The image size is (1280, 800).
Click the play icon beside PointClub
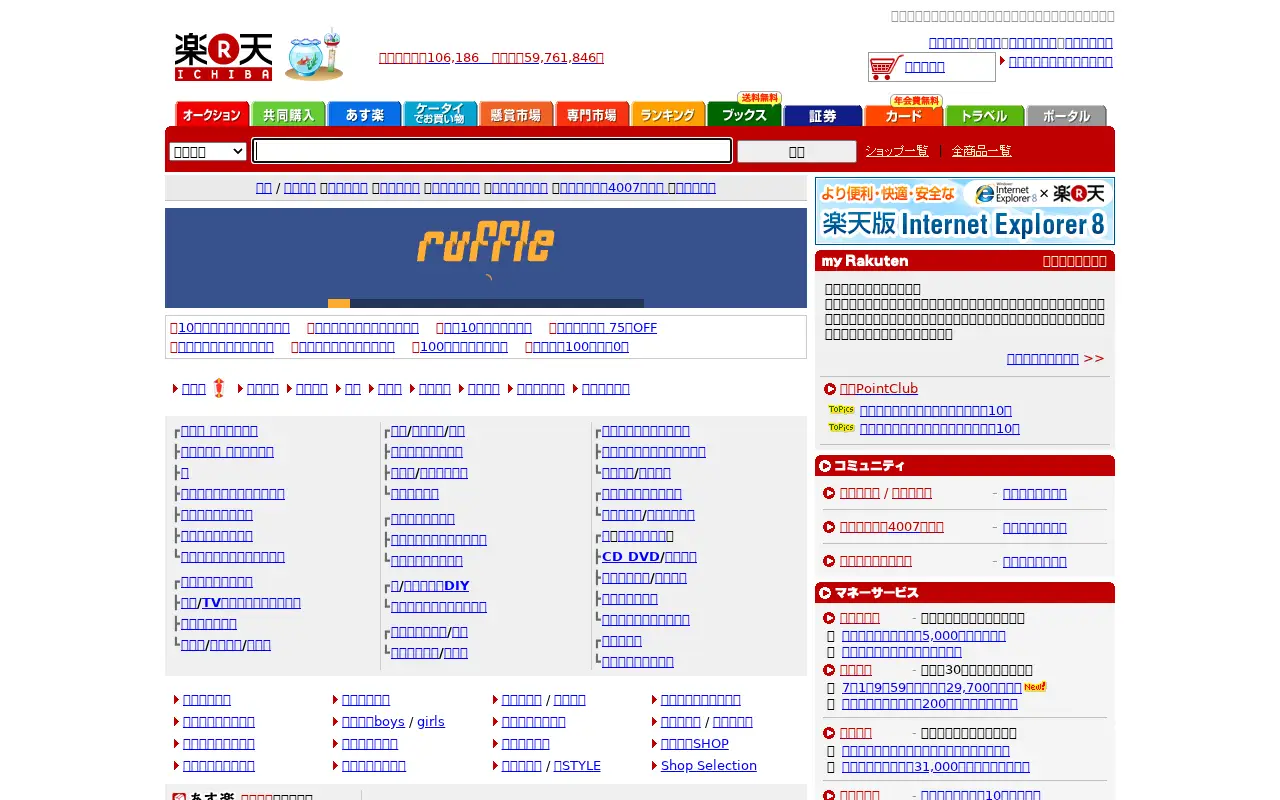click(830, 389)
